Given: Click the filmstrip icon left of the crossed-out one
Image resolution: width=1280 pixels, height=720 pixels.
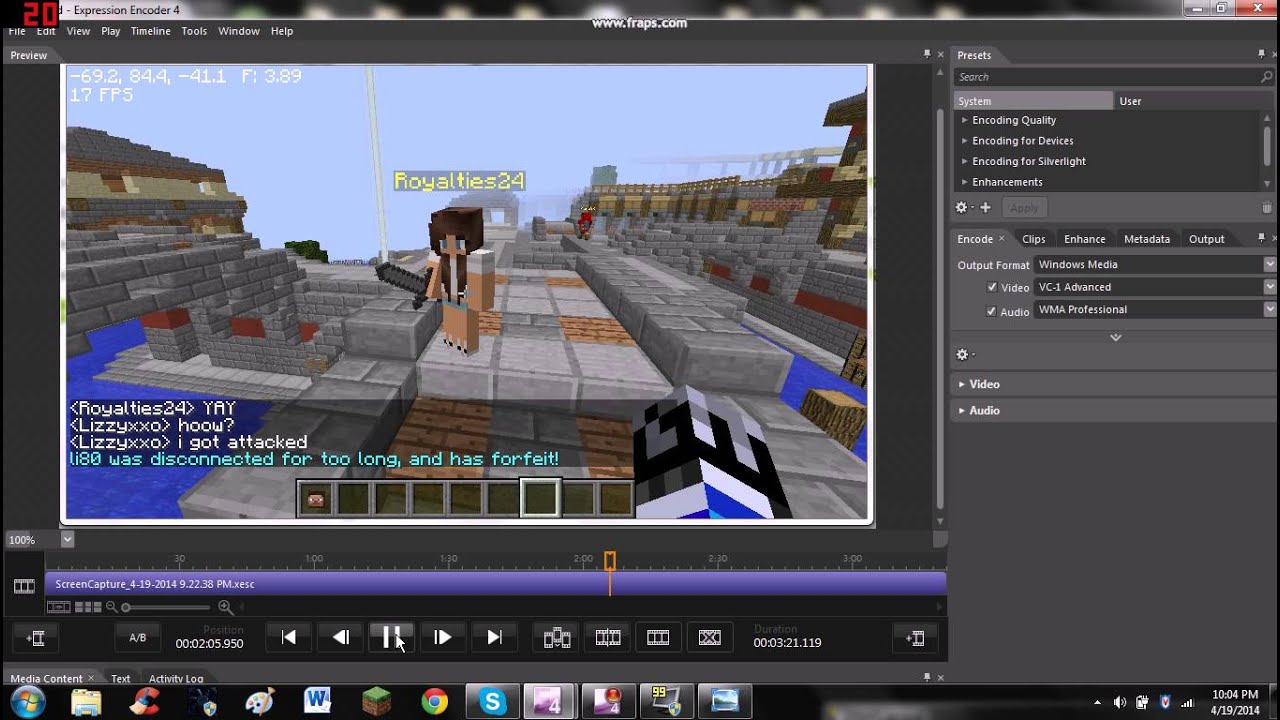Looking at the screenshot, I should coord(658,637).
